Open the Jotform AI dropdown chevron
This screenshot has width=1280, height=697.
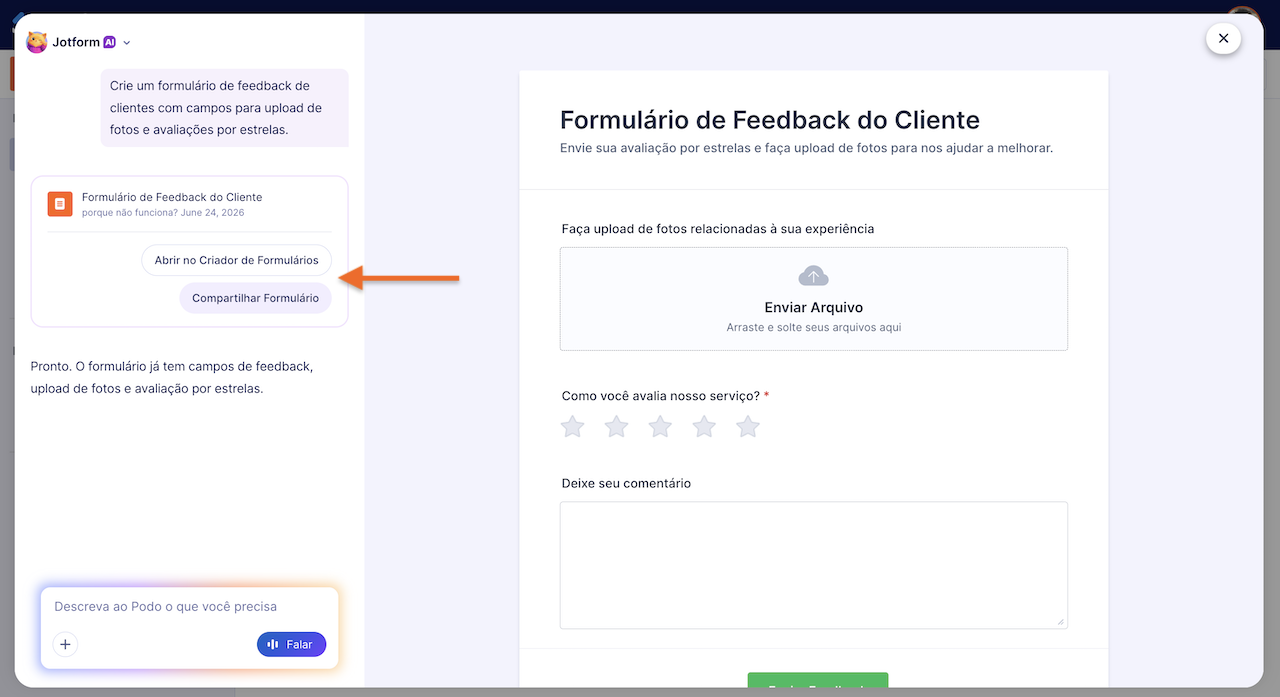[127, 43]
